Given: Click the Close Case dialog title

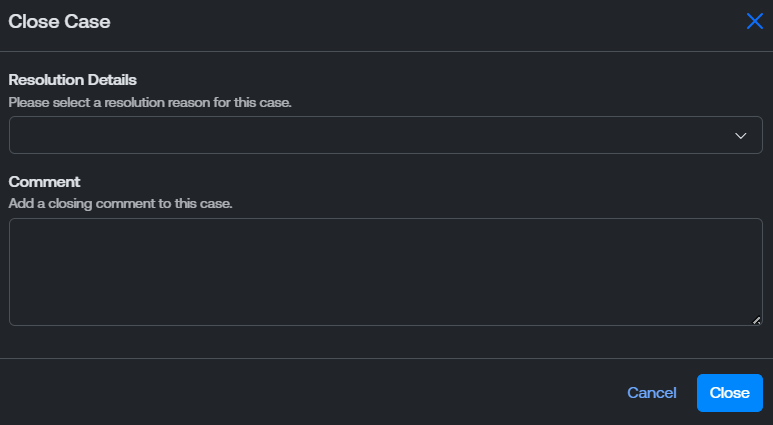Looking at the screenshot, I should [59, 21].
